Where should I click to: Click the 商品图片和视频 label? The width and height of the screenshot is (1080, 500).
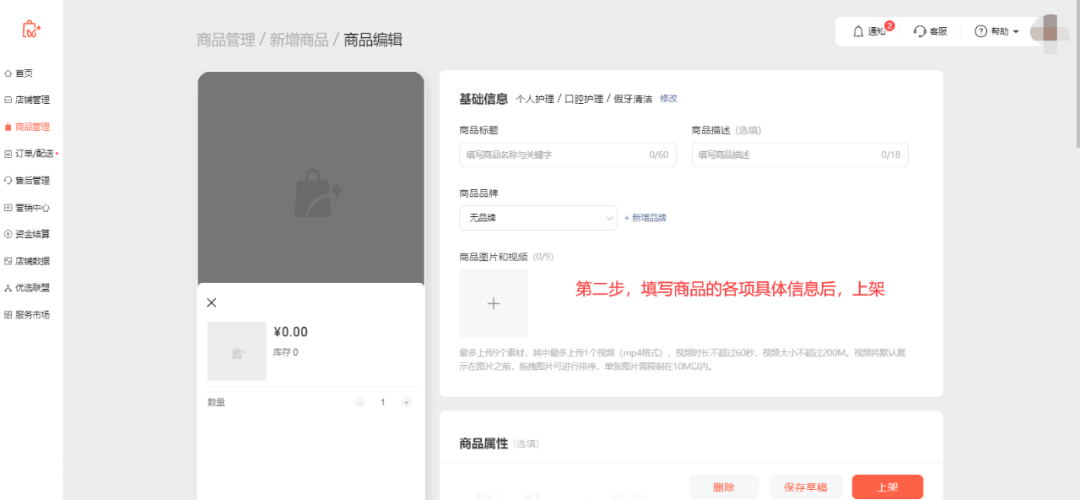(x=493, y=257)
